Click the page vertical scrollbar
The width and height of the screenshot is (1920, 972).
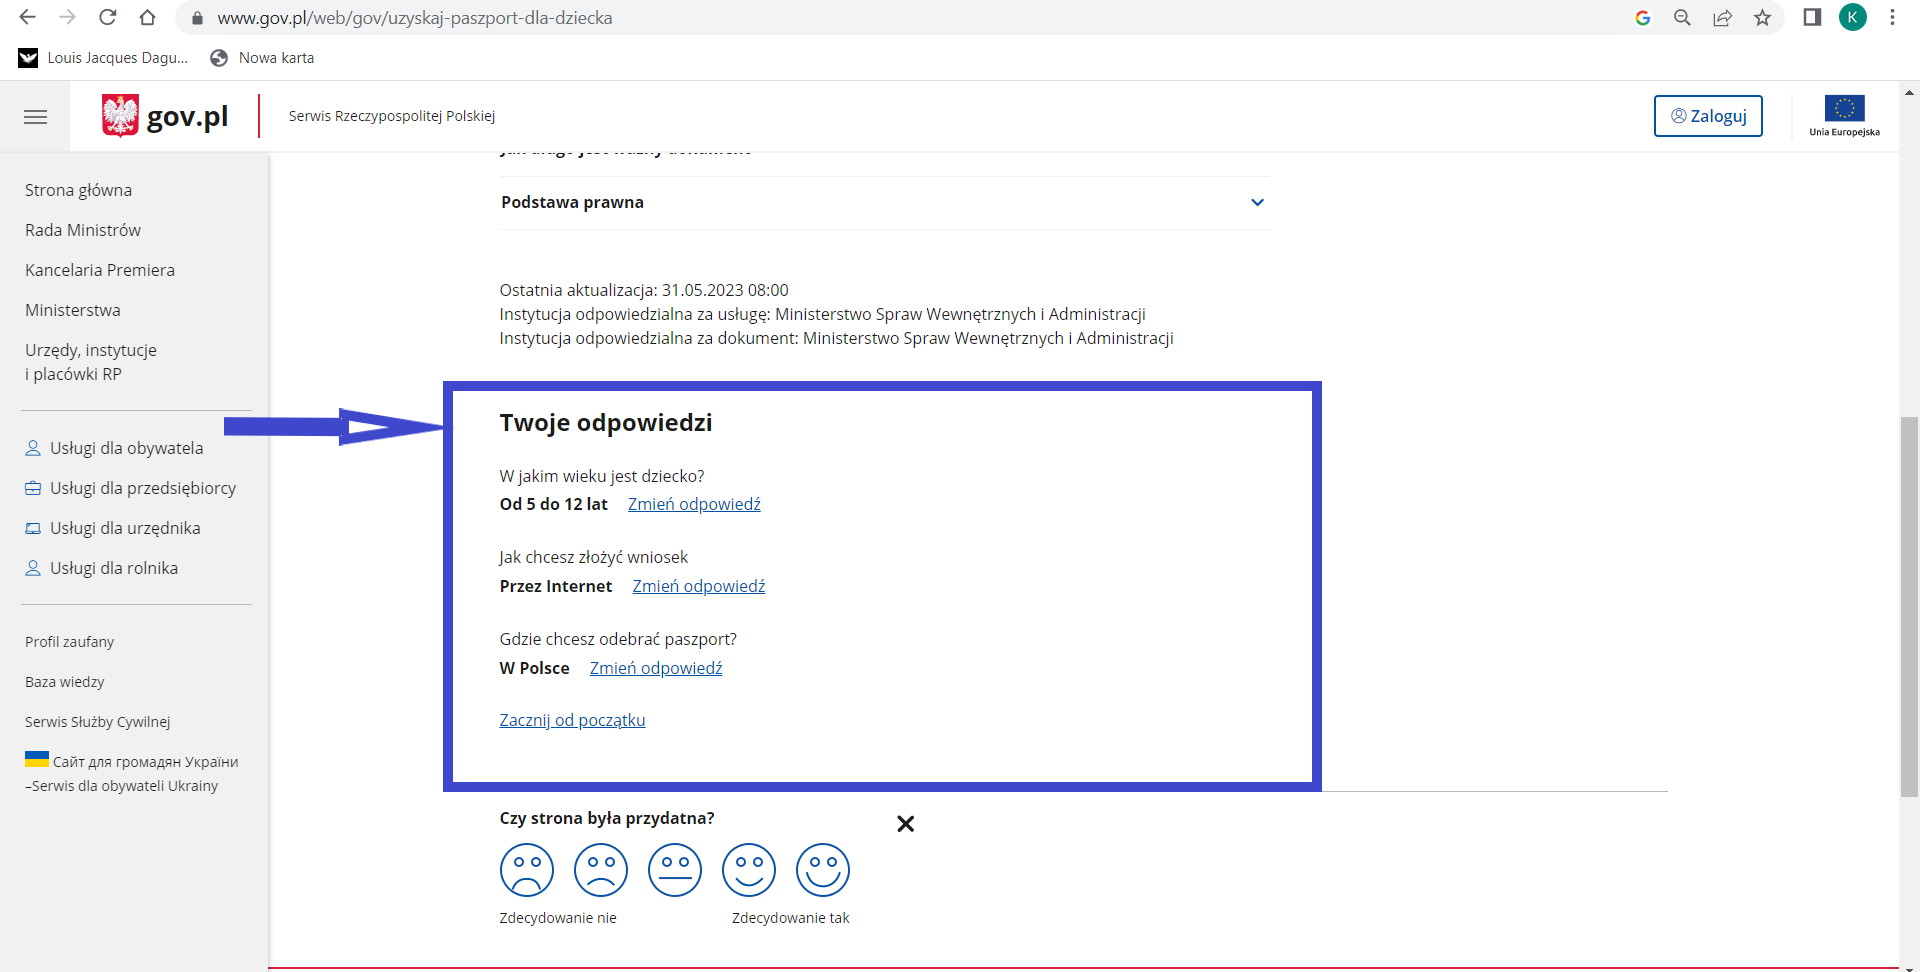pyautogui.click(x=1909, y=607)
